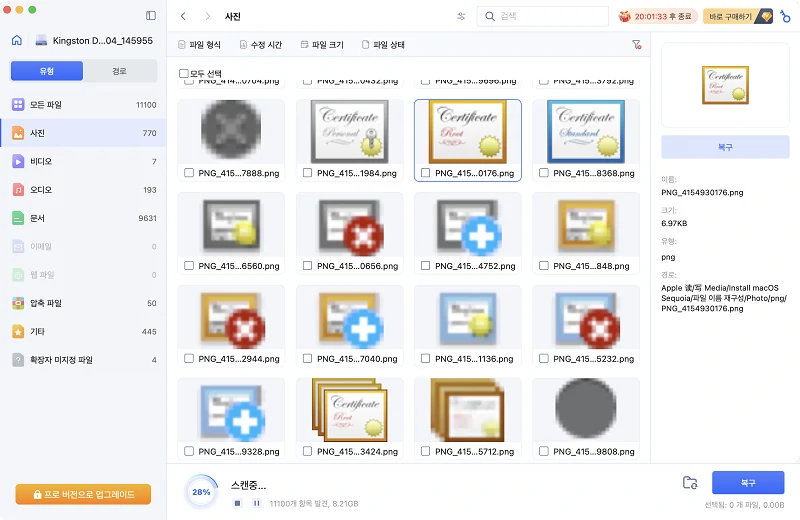This screenshot has height=520, width=800.
Task: Open the File Status (파일 상태) filter
Action: (x=383, y=45)
